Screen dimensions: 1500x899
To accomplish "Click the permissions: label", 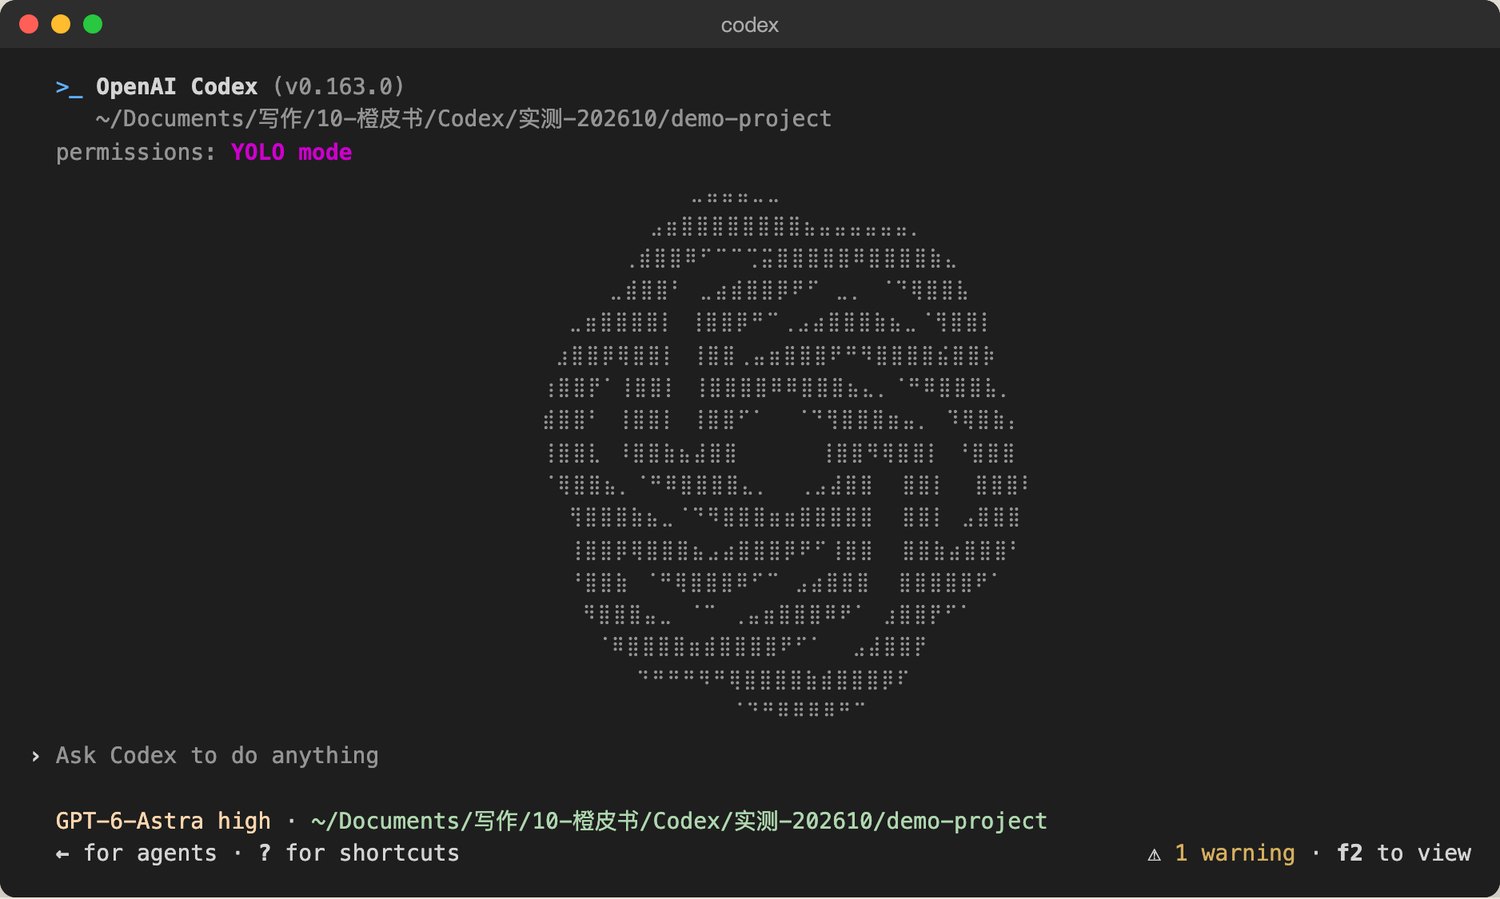I will 136,152.
